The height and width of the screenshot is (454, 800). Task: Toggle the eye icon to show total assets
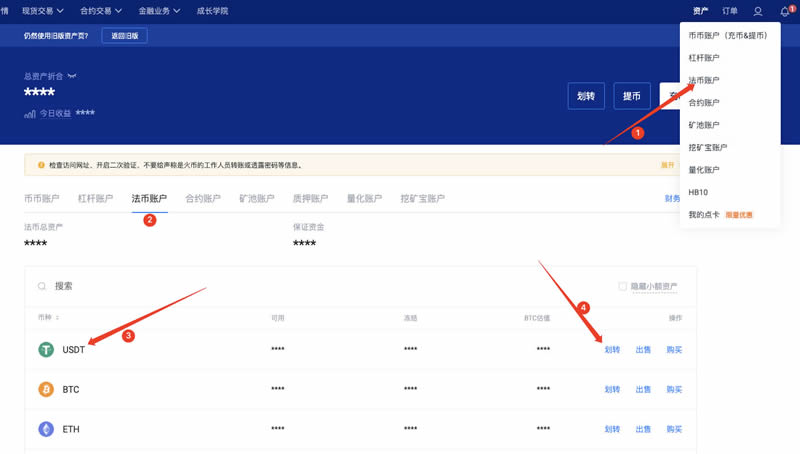[71, 76]
